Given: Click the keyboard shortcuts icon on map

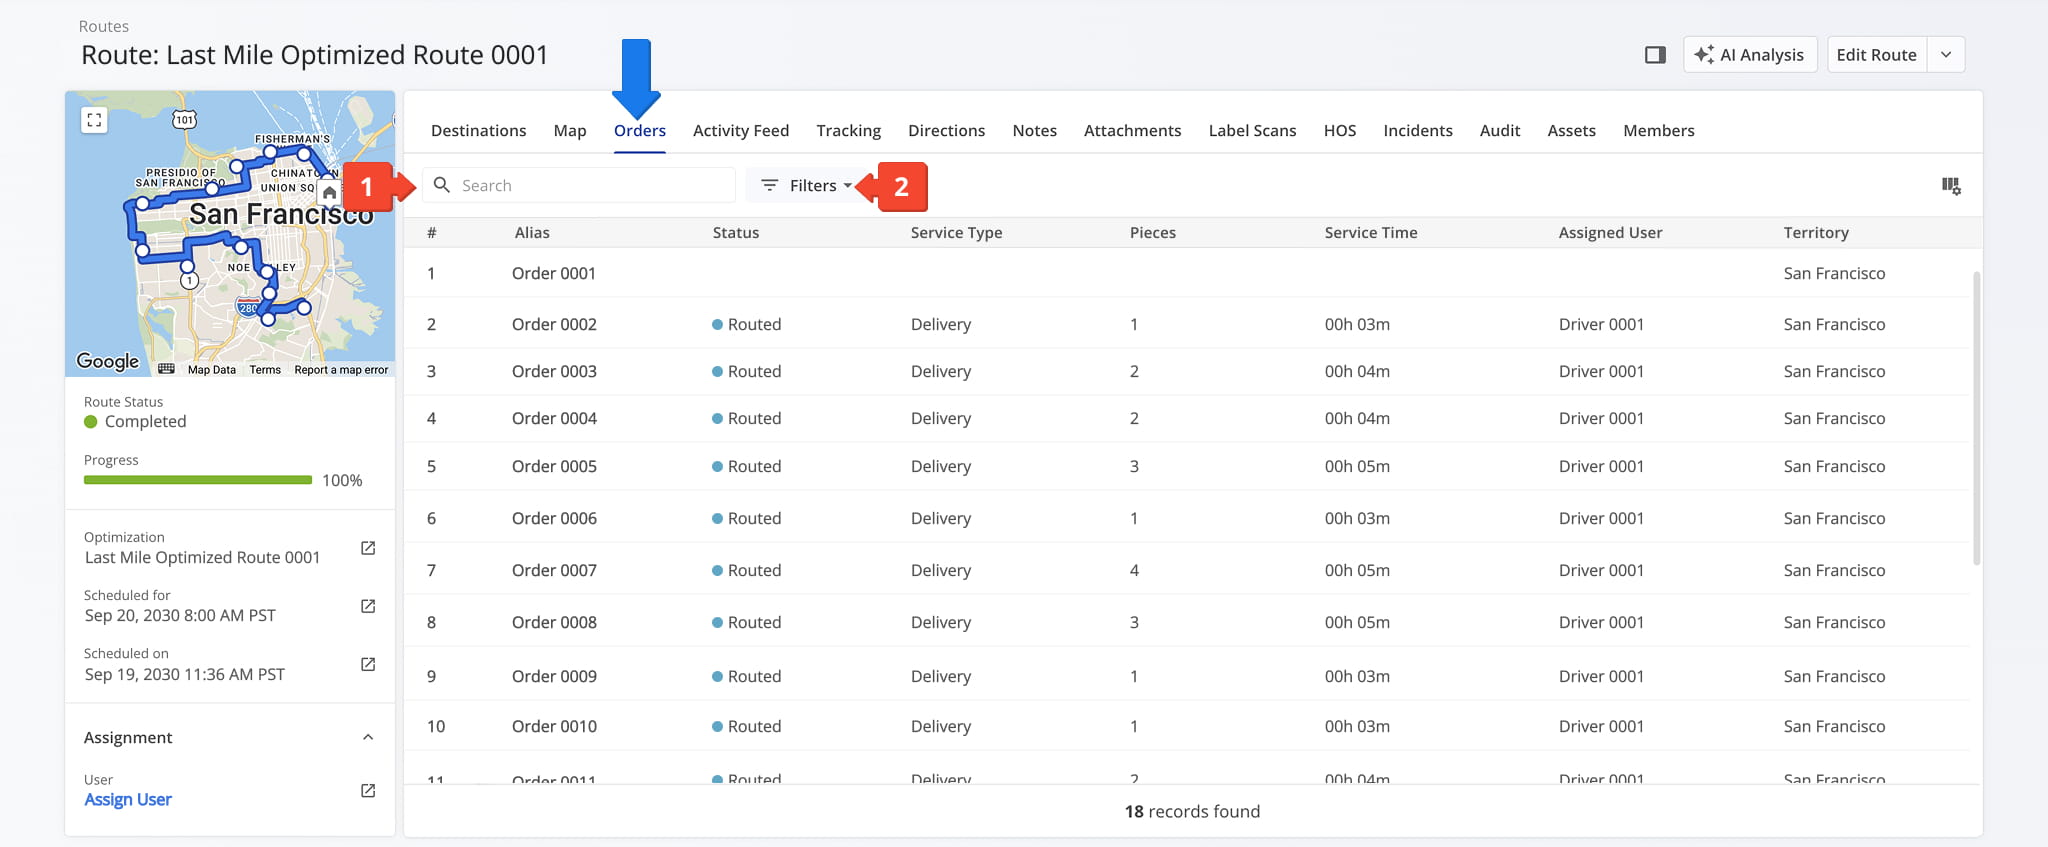Looking at the screenshot, I should (x=166, y=369).
